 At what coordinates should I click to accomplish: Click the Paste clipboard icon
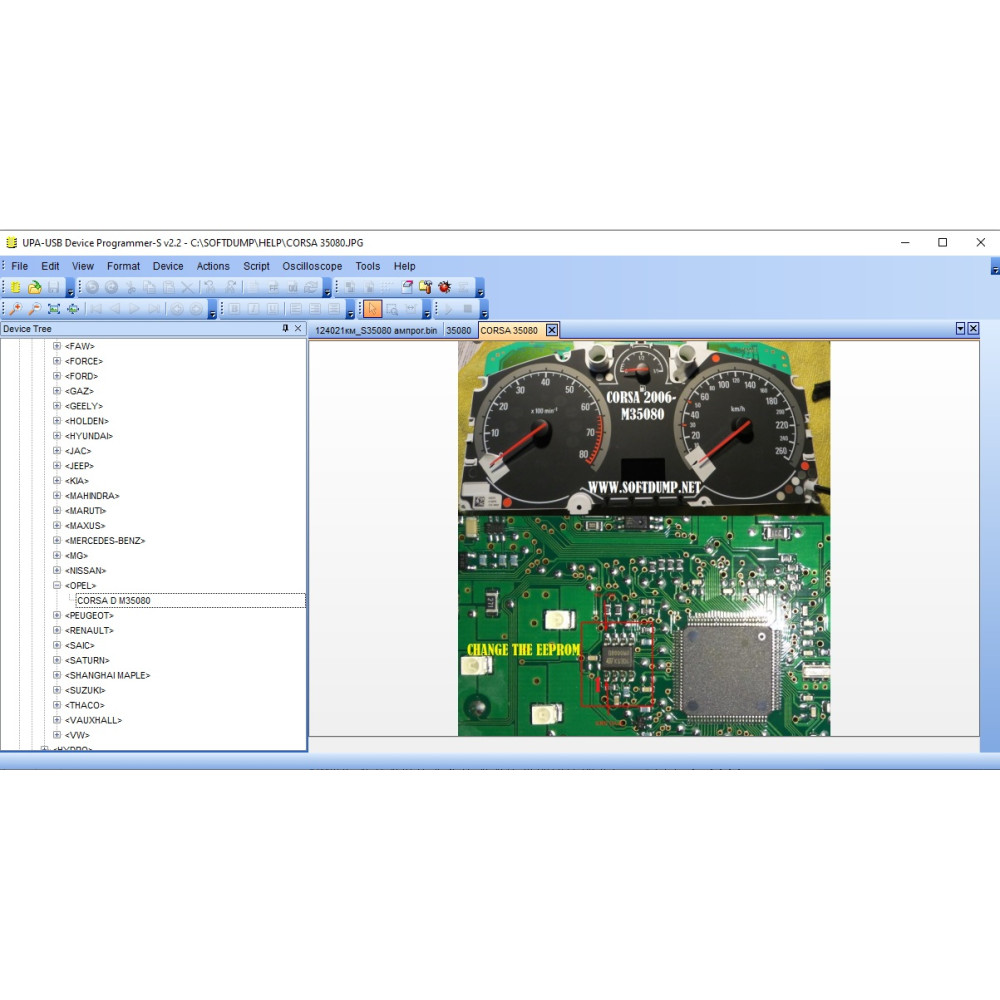click(169, 287)
